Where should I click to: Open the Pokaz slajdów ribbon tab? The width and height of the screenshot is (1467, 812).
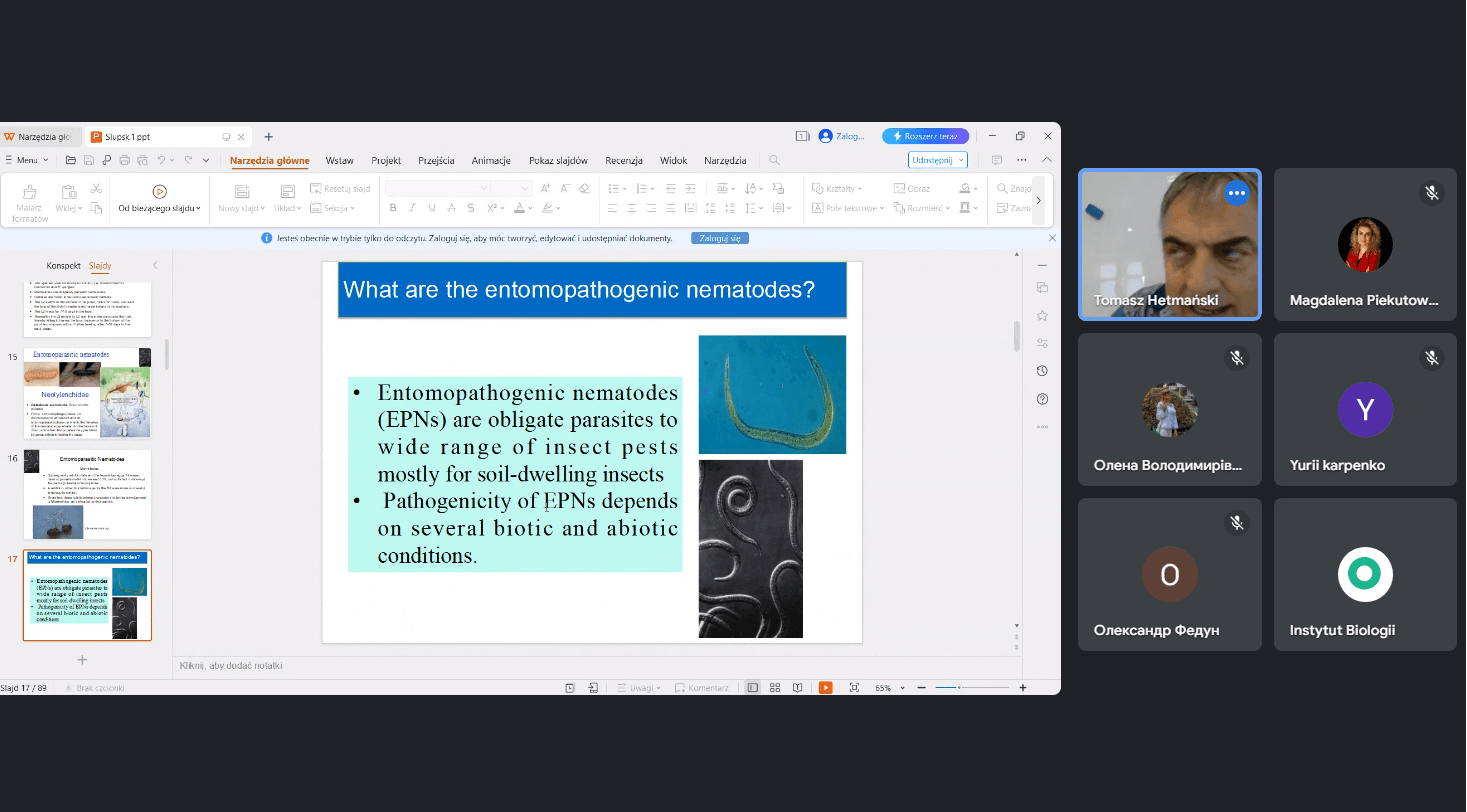pyautogui.click(x=558, y=160)
